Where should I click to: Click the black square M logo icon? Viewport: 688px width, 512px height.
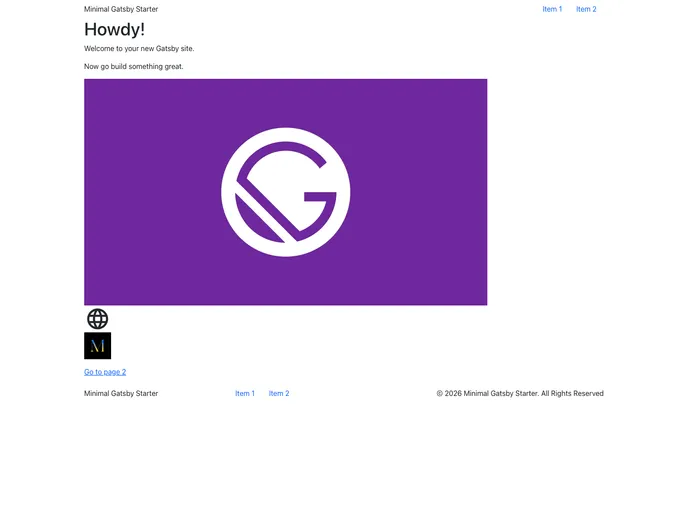97,346
